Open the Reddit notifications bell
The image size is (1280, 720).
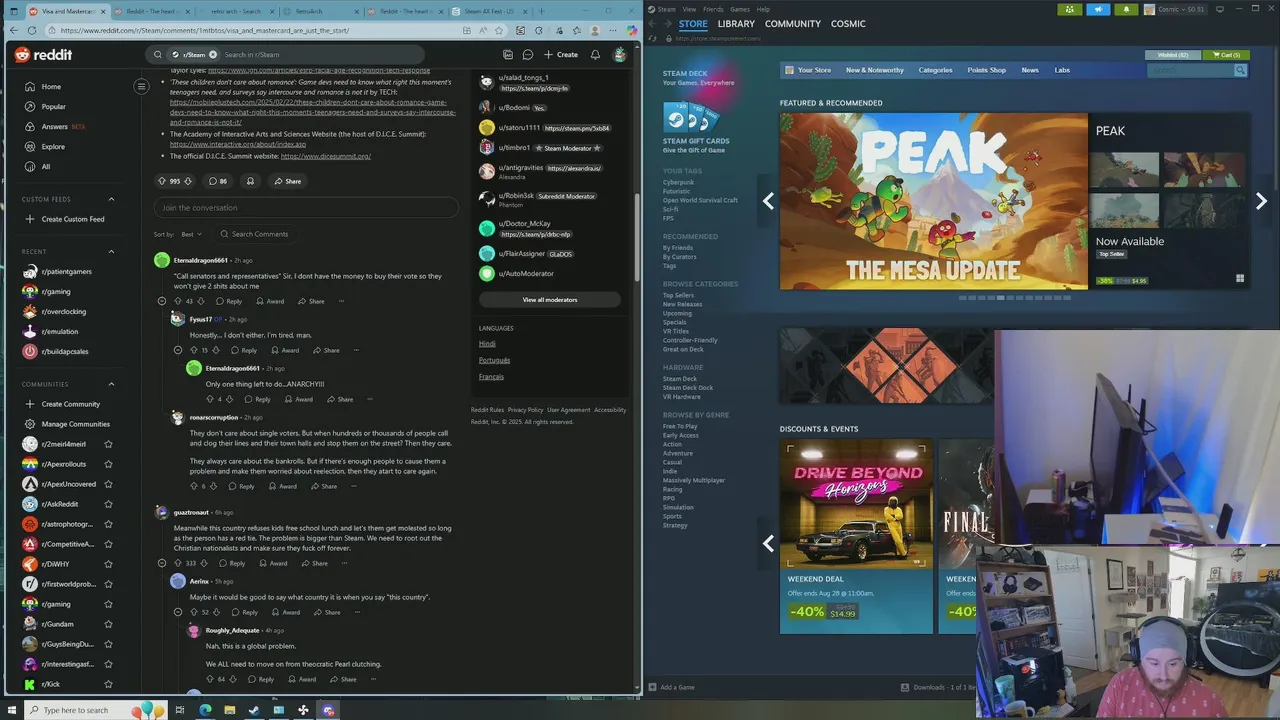click(595, 55)
